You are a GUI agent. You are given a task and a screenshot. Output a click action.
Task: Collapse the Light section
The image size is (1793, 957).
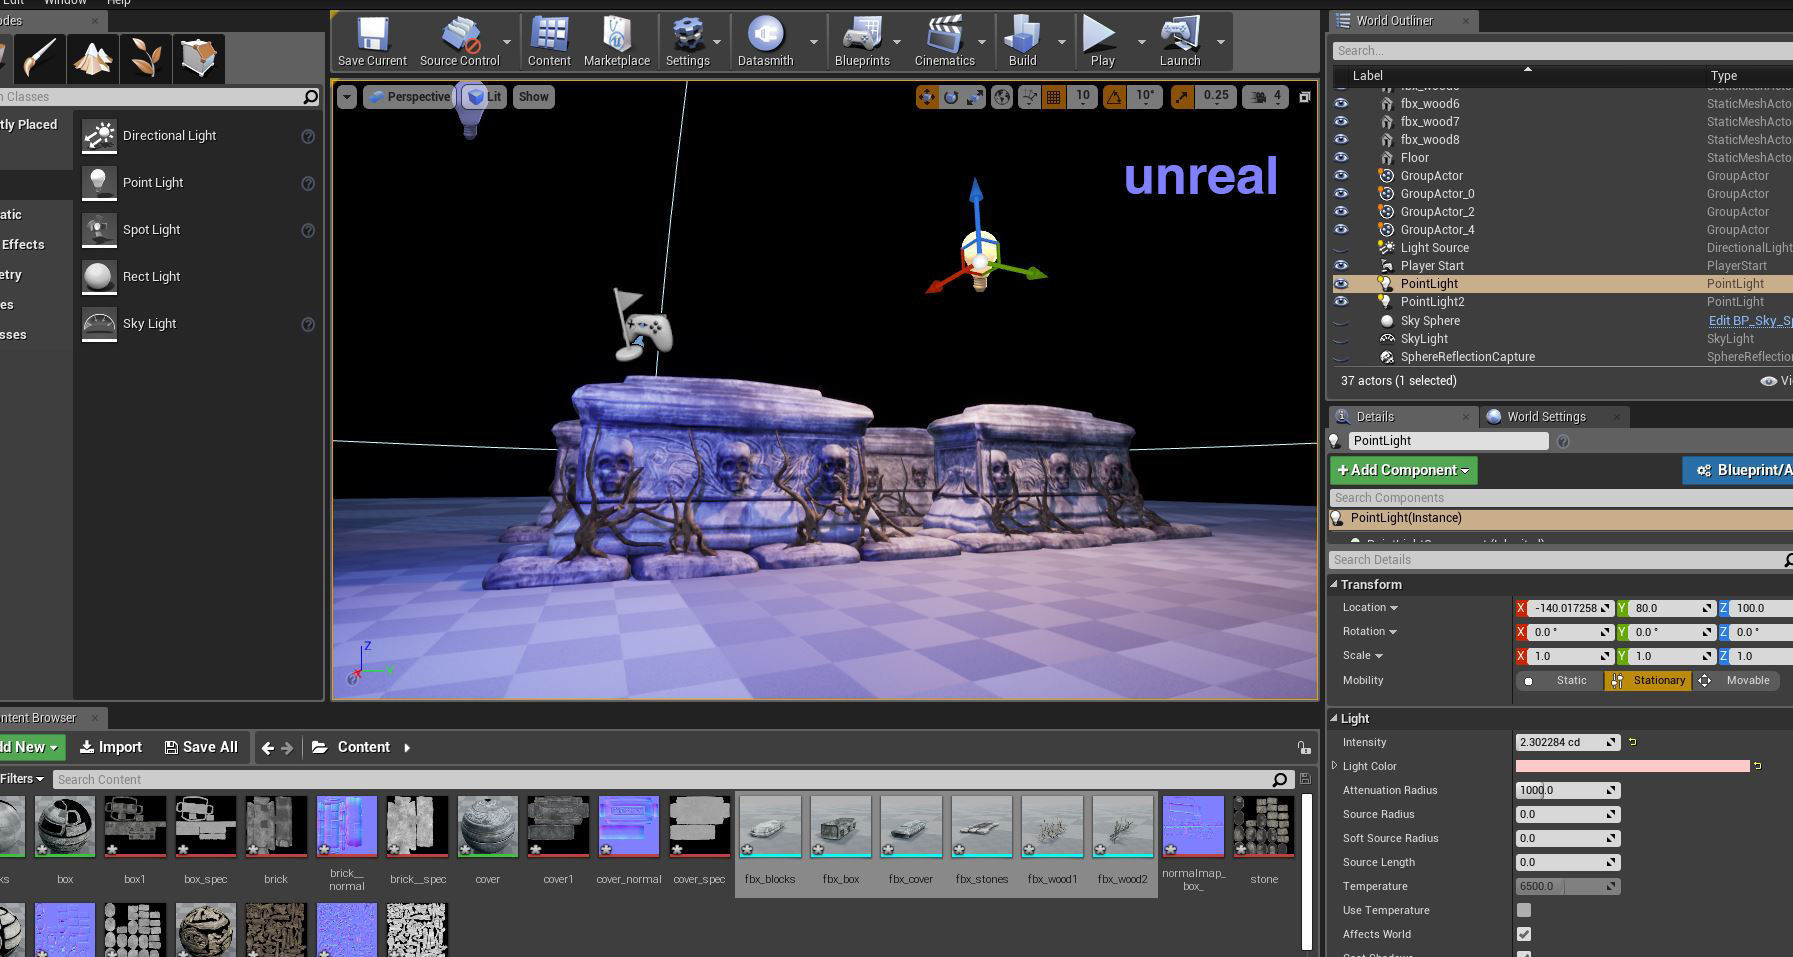pyautogui.click(x=1334, y=718)
